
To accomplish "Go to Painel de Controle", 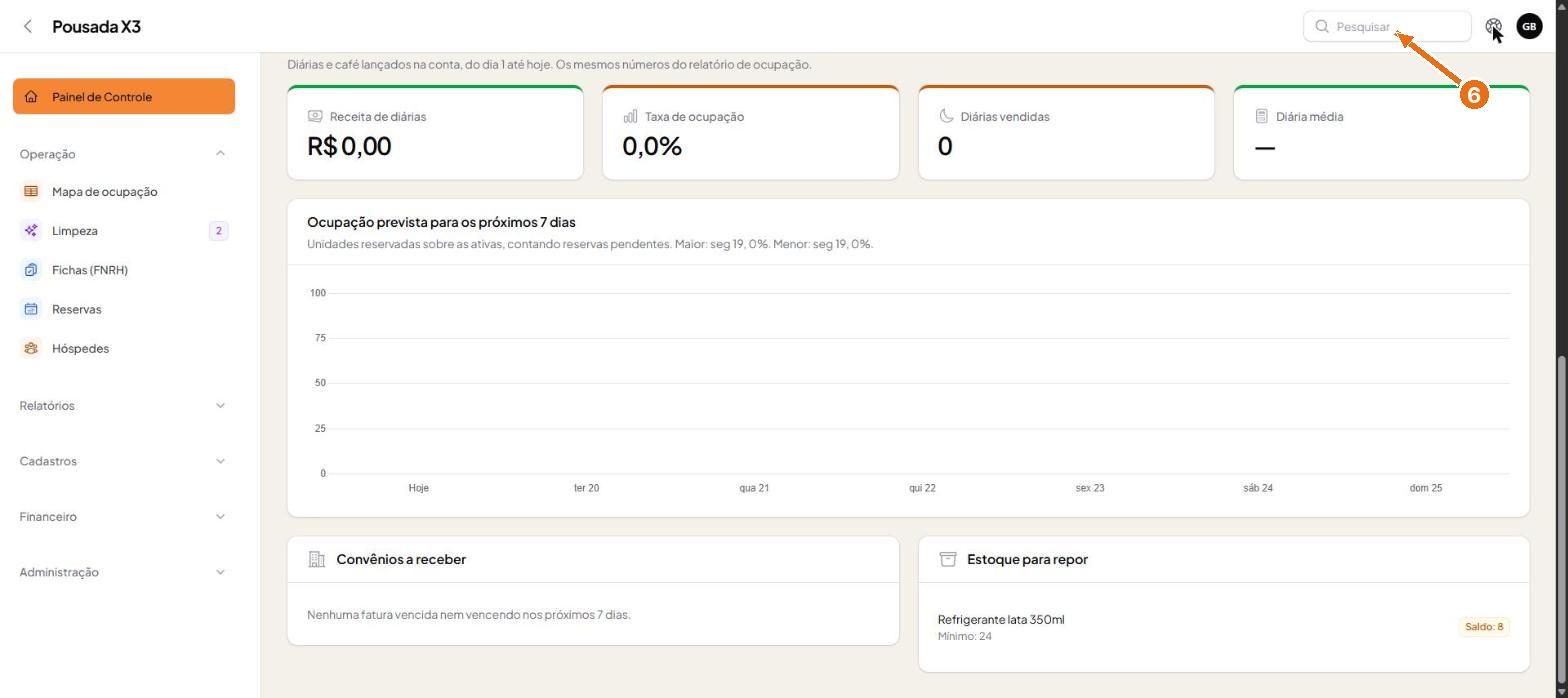I will [x=124, y=97].
